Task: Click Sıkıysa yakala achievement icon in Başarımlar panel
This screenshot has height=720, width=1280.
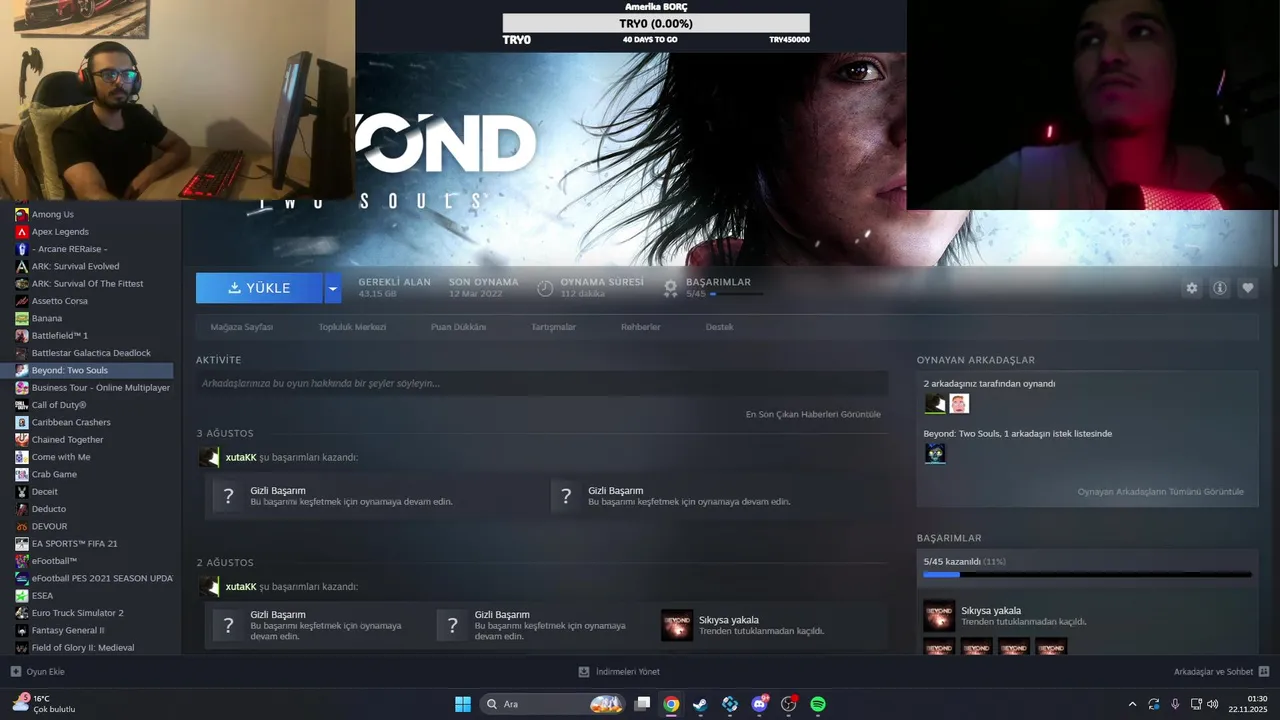Action: pos(939,616)
